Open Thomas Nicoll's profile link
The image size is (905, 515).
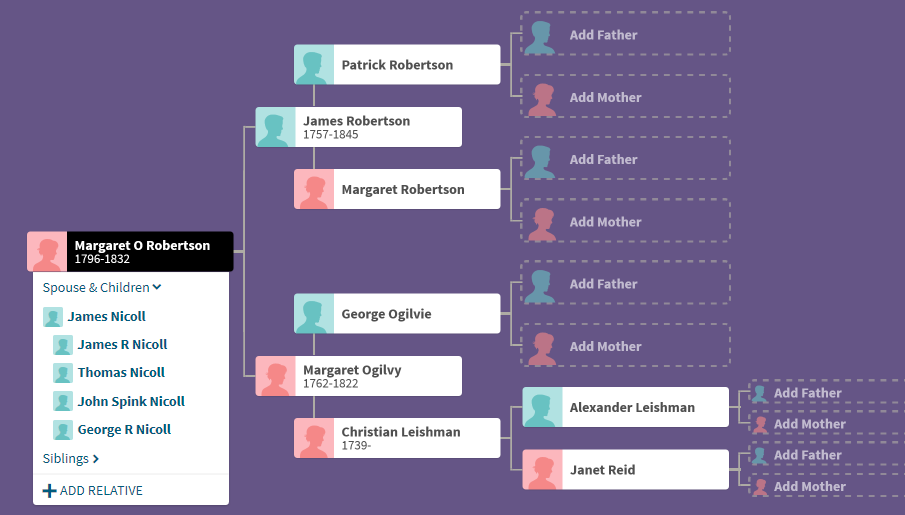121,373
